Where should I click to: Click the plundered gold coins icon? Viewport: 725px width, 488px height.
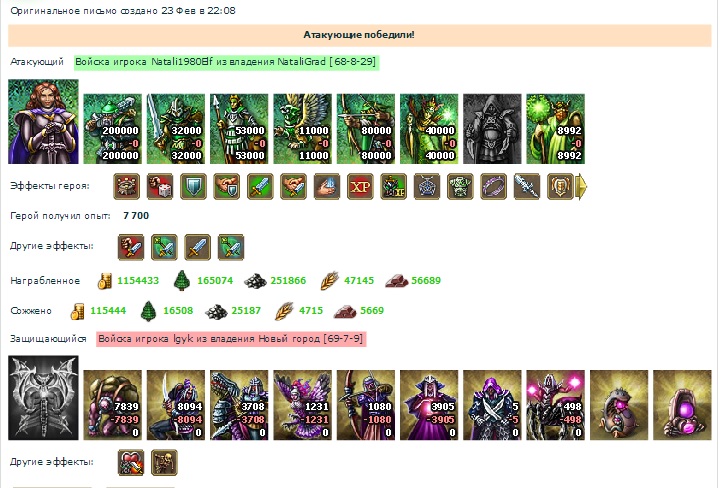(104, 281)
